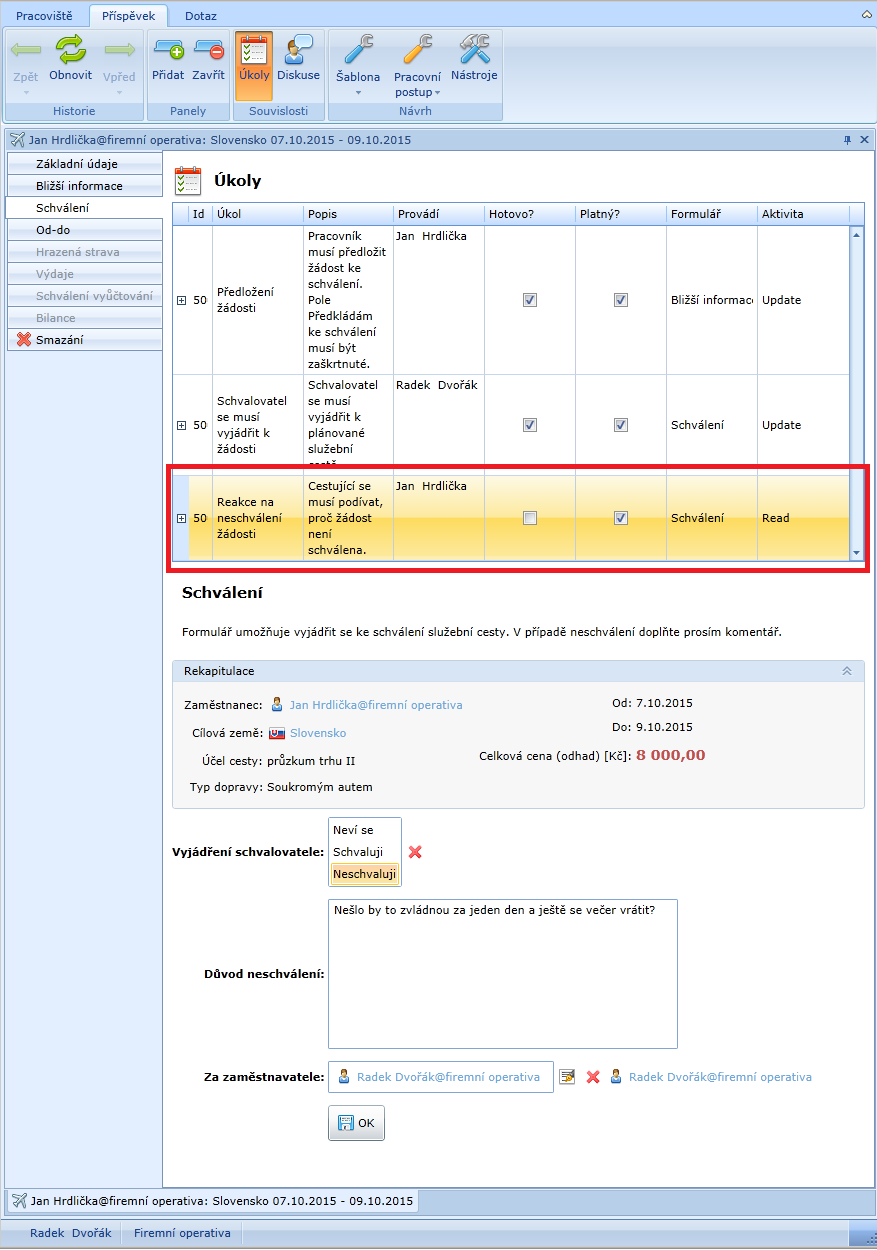Open the Bližší informace section

tap(79, 186)
